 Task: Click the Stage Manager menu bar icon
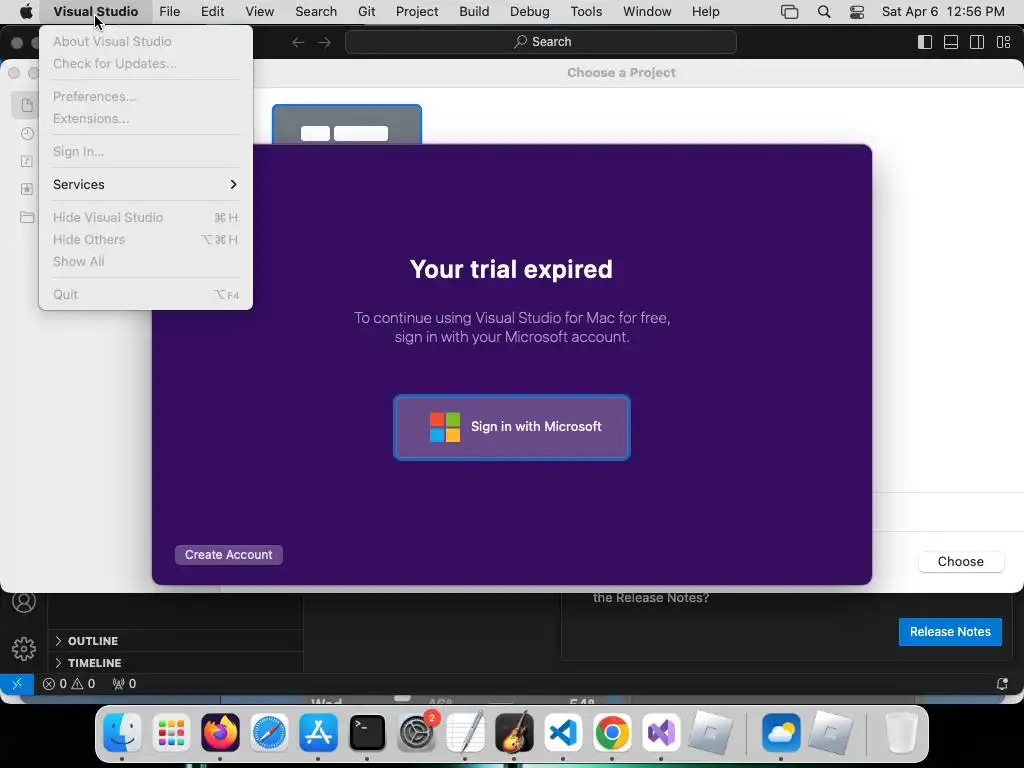point(790,12)
